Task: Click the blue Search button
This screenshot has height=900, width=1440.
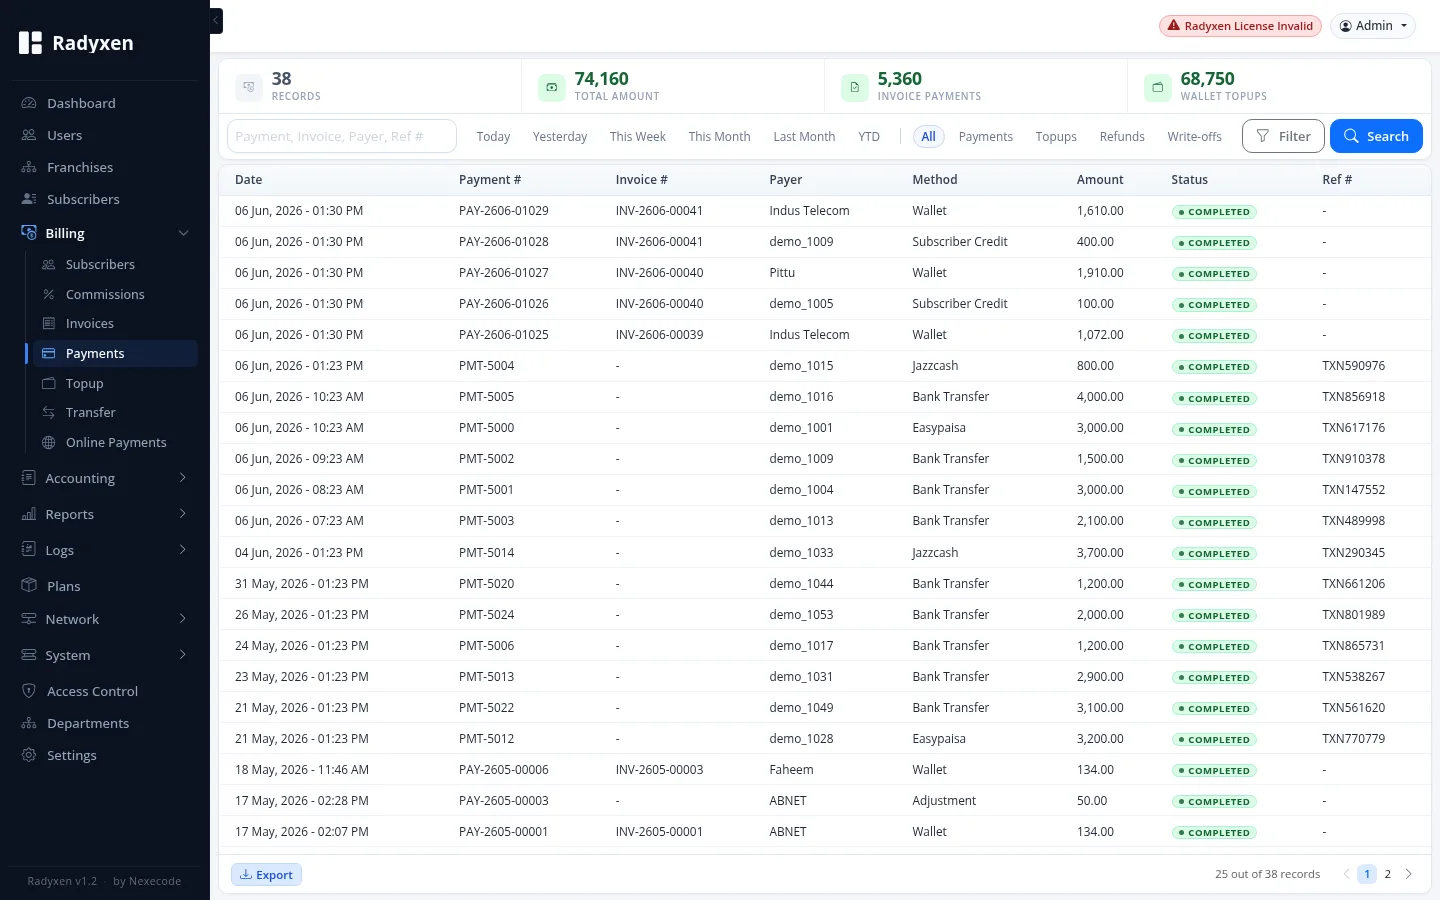Action: 1376,136
